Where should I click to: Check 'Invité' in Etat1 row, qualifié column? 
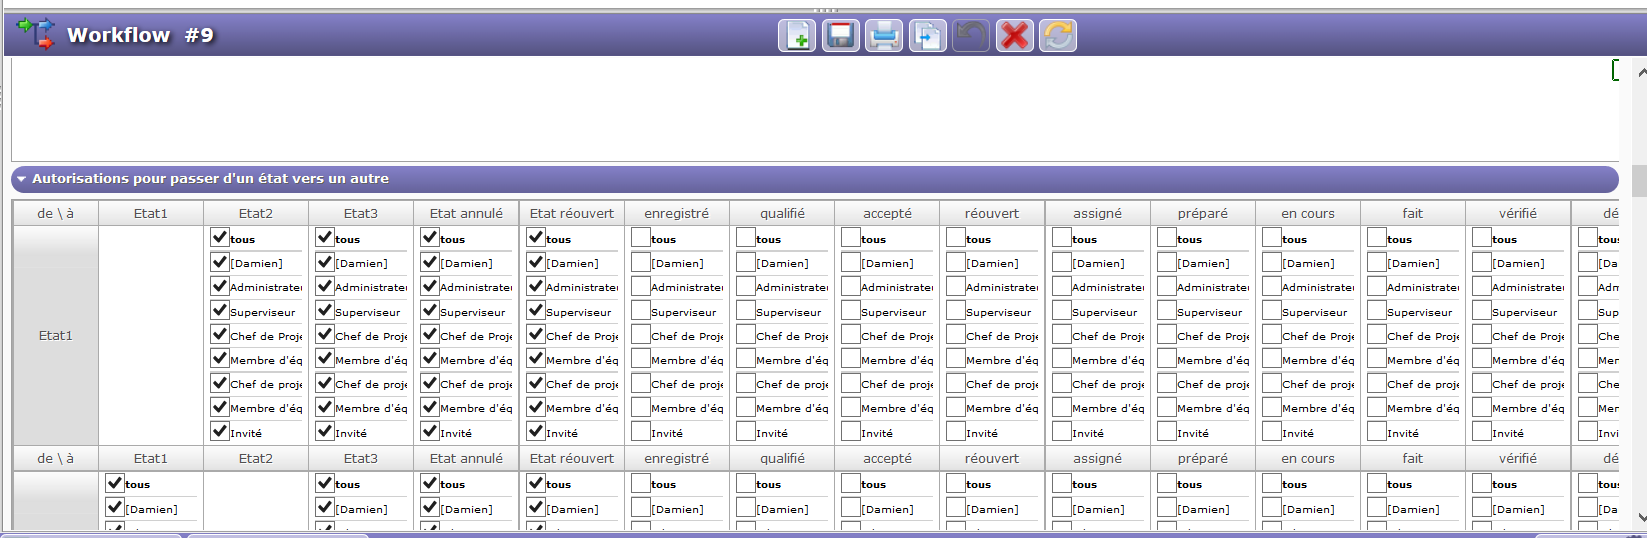pos(746,431)
